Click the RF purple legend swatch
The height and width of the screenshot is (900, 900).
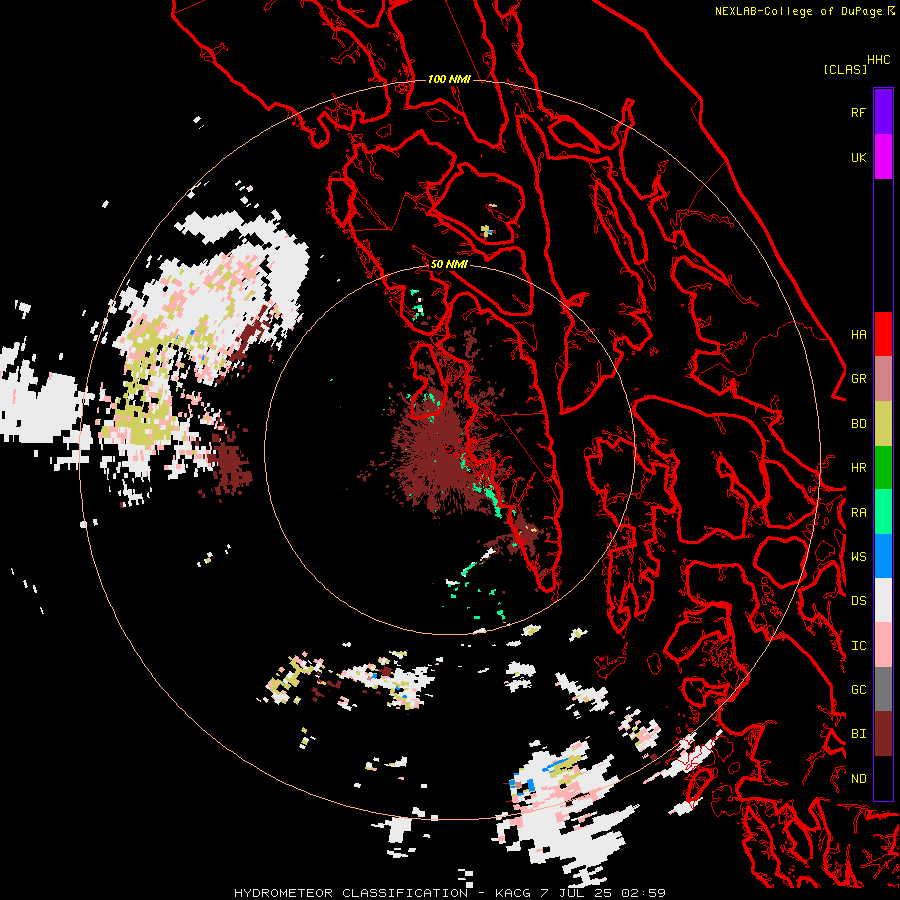883,112
